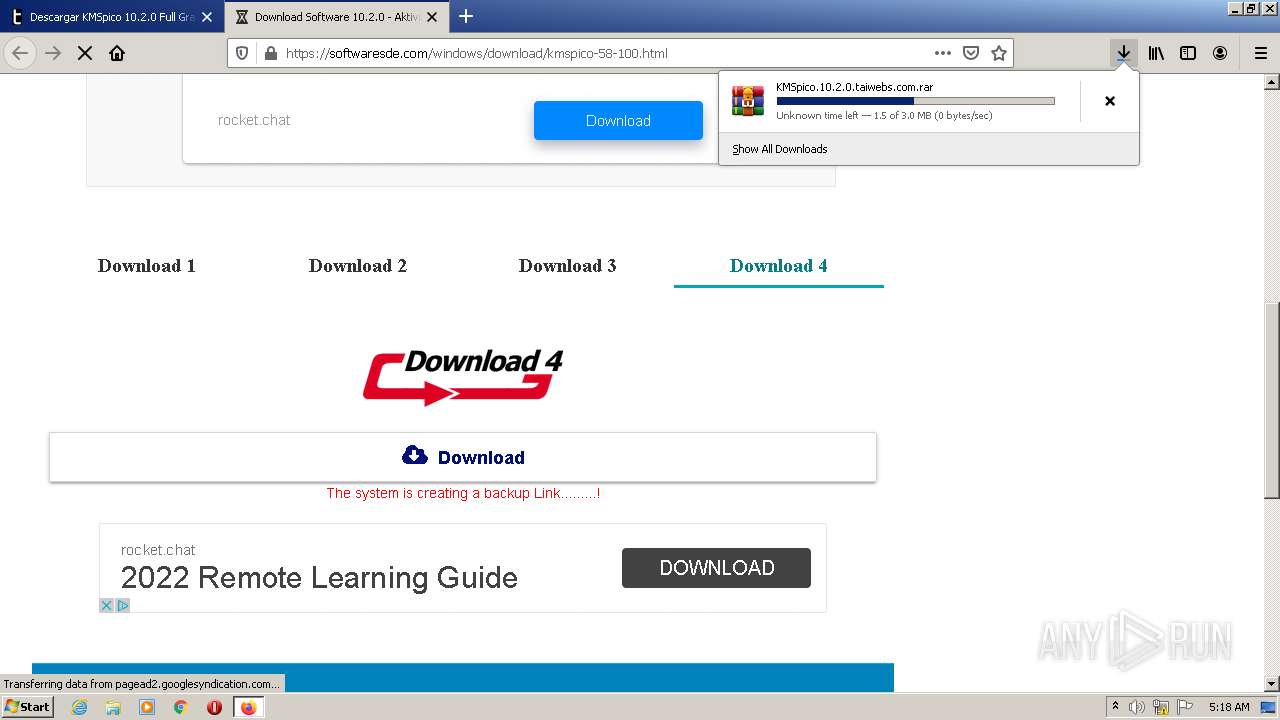Select the Download Software 10.2.0 tab
1280x720 pixels.
(336, 17)
